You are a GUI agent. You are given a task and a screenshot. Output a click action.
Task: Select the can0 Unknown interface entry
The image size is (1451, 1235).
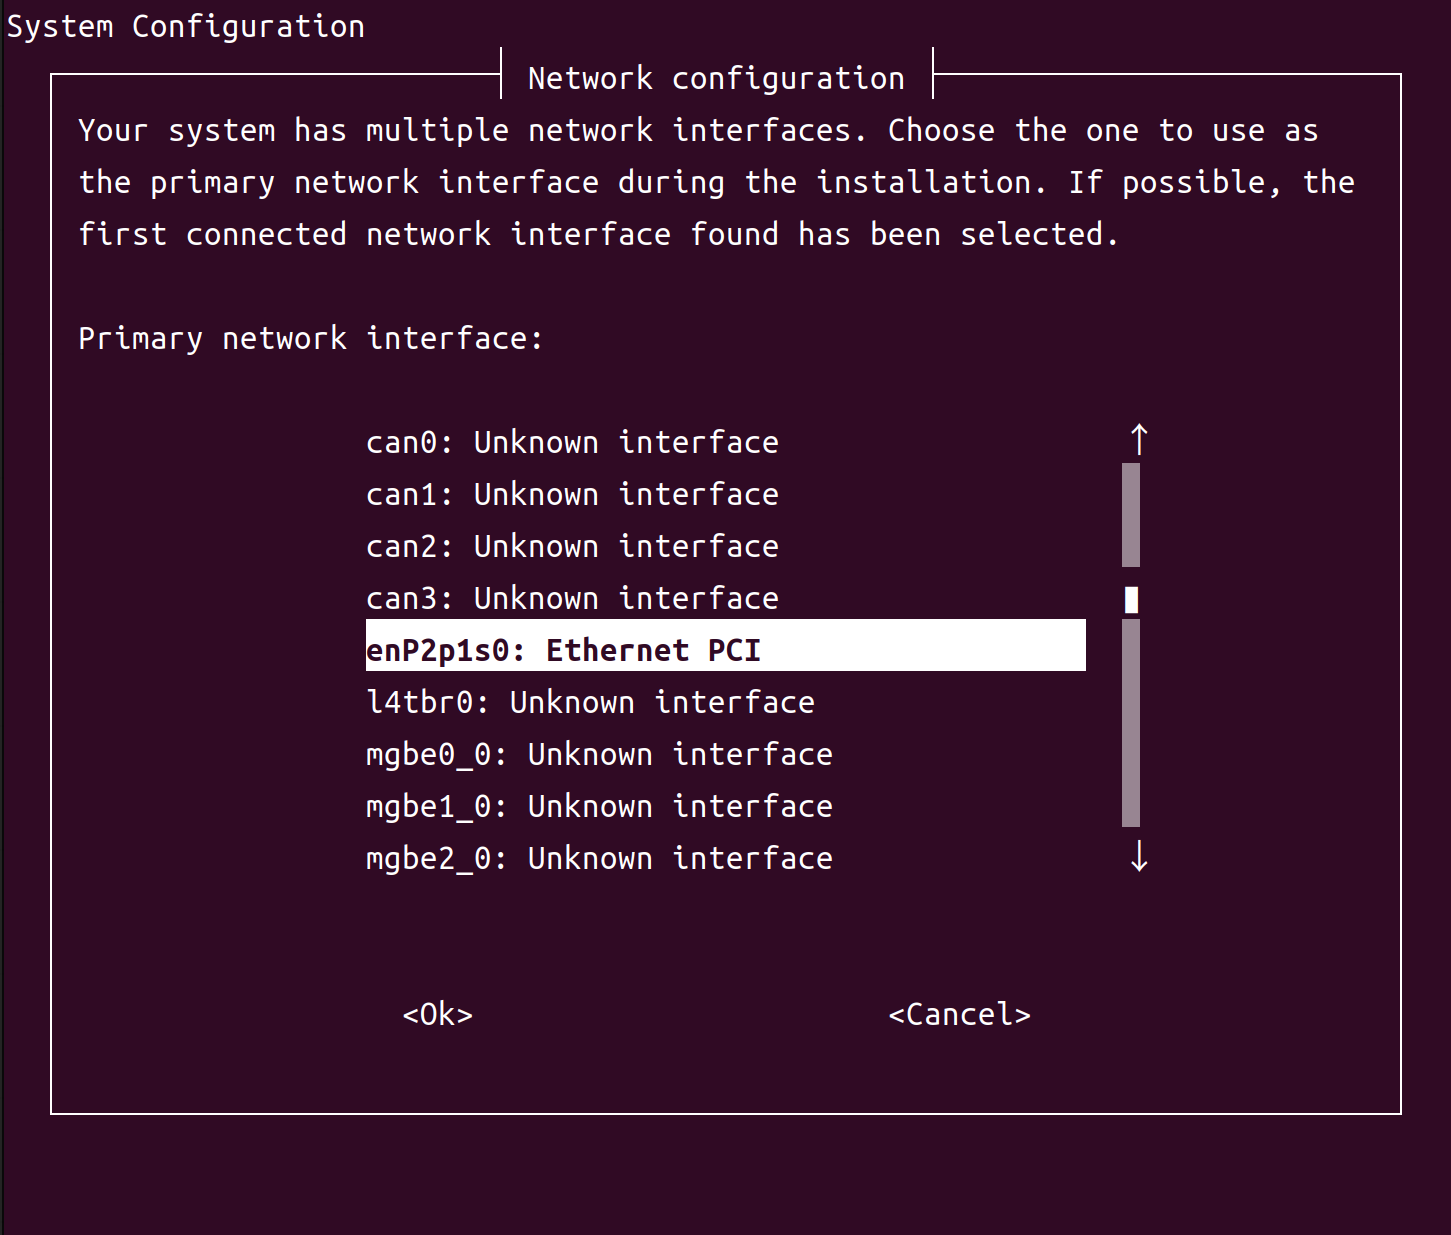[572, 442]
